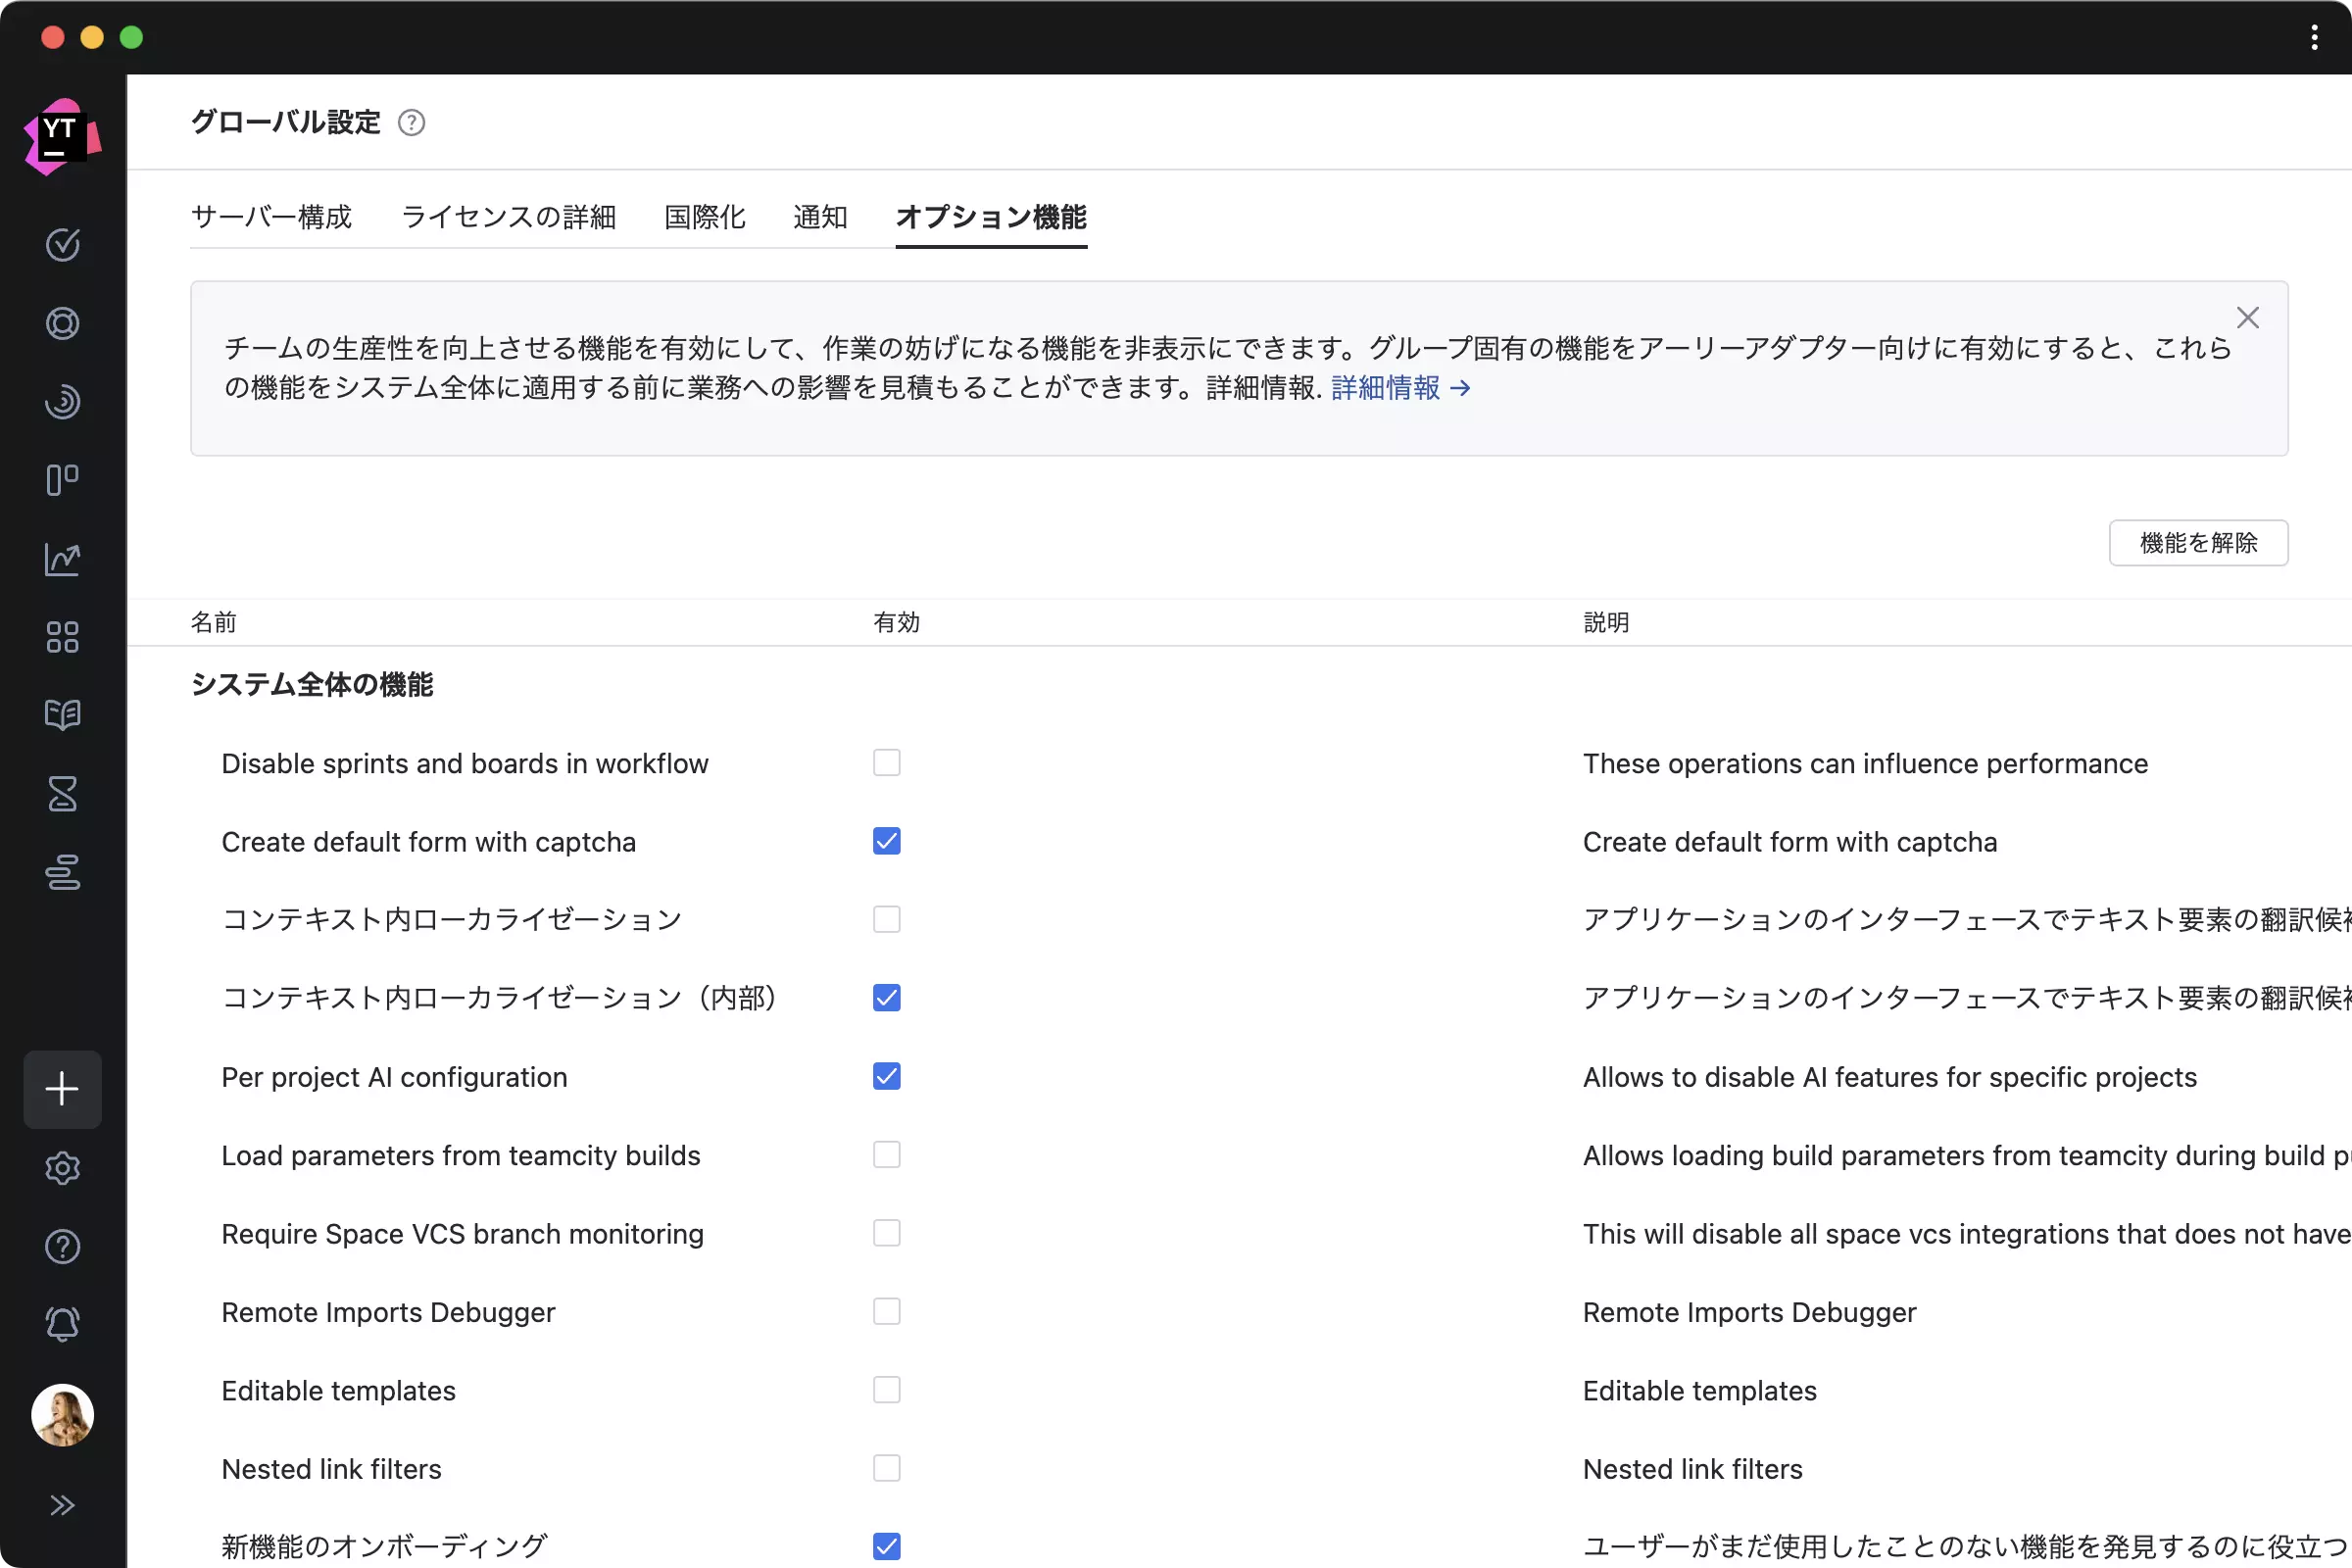Click the 機能を解除 button
The image size is (2352, 1568).
click(x=2198, y=543)
